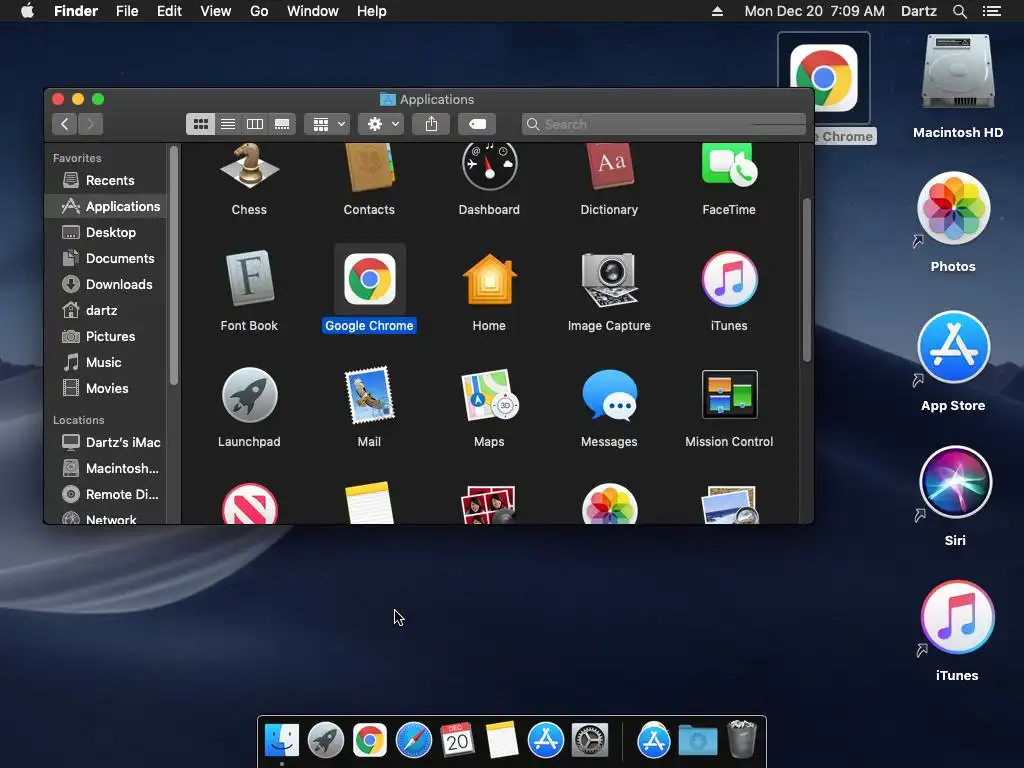The width and height of the screenshot is (1024, 768).
Task: Click the Dashboard app icon
Action: [x=489, y=167]
